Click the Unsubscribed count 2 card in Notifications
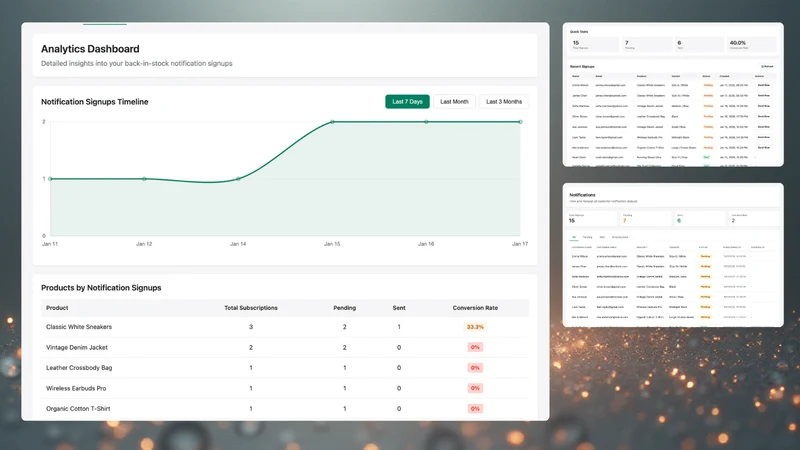This screenshot has width=800, height=450. click(754, 218)
